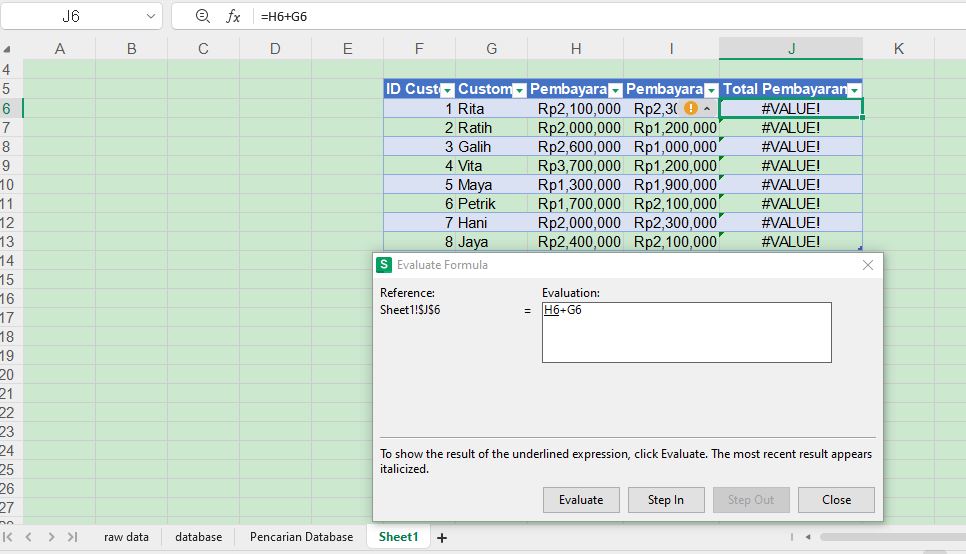
Task: Click the ID cell with value 7
Action: tap(420, 222)
